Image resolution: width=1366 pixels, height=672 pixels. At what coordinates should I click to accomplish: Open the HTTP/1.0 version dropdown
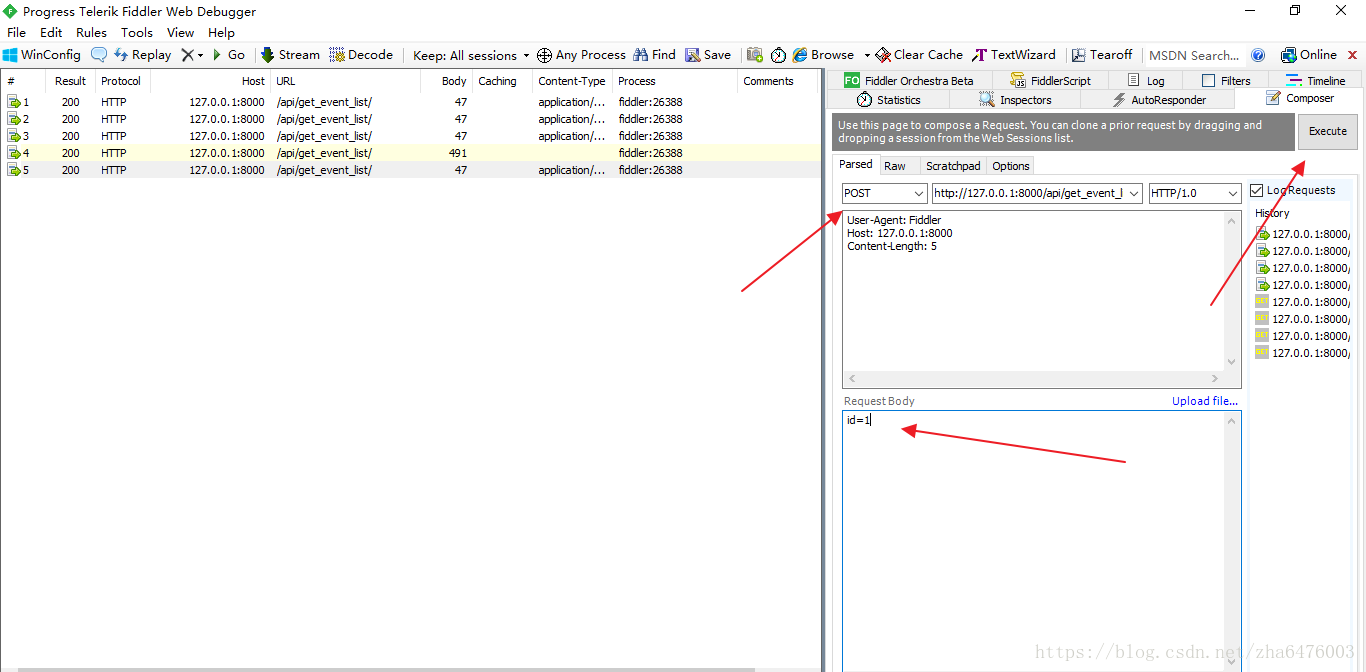pyautogui.click(x=1195, y=193)
